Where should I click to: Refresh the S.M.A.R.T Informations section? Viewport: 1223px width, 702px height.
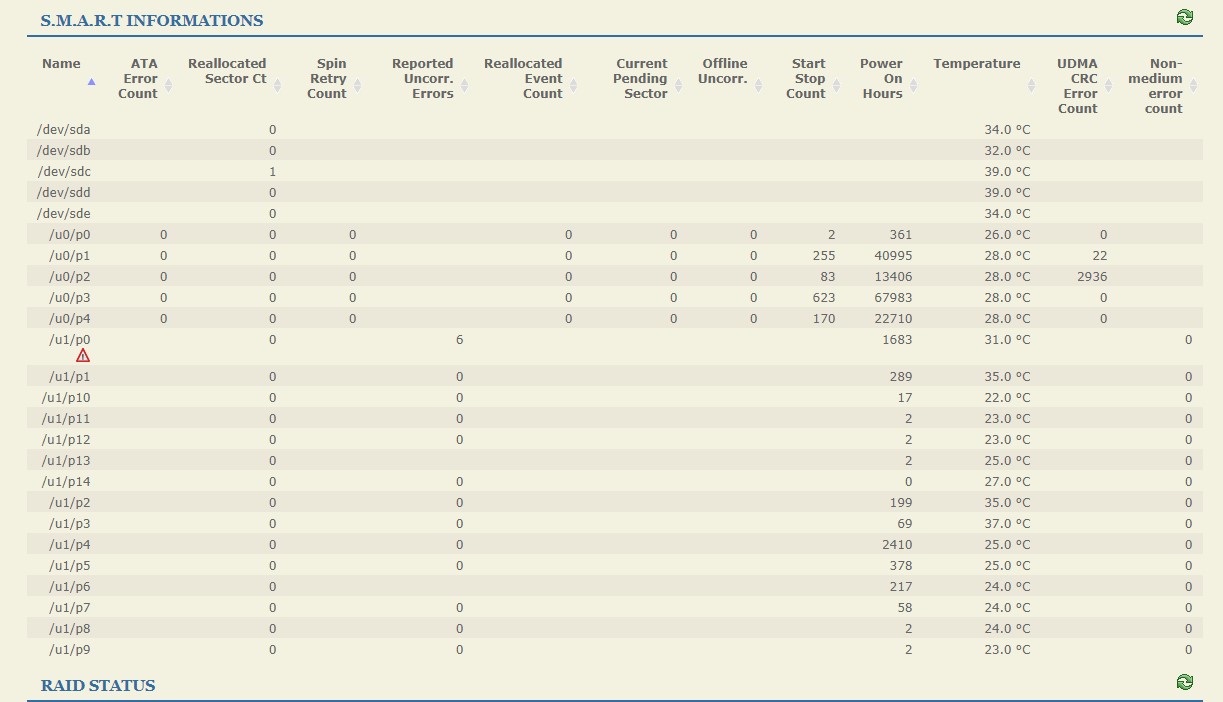pos(1185,17)
